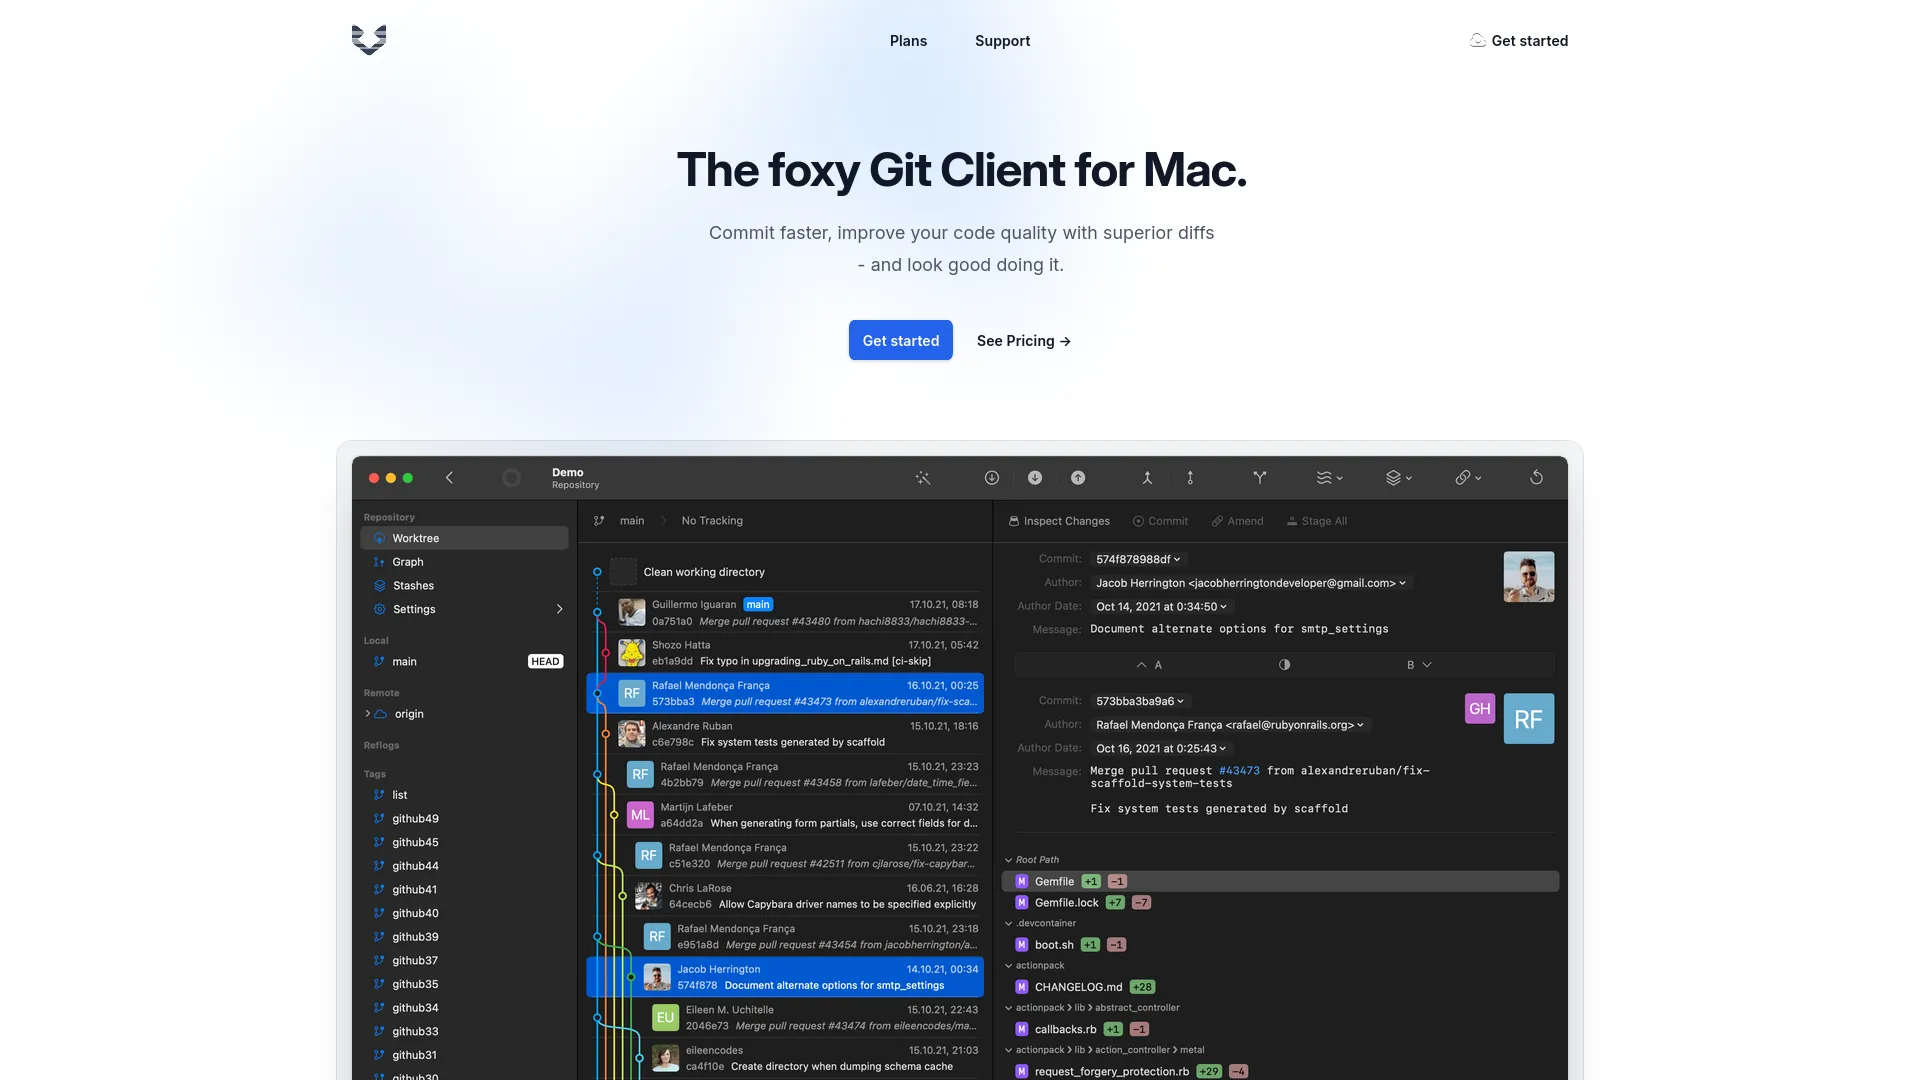Click the #43473 pull request link
1920x1080 pixels.
[x=1239, y=771]
